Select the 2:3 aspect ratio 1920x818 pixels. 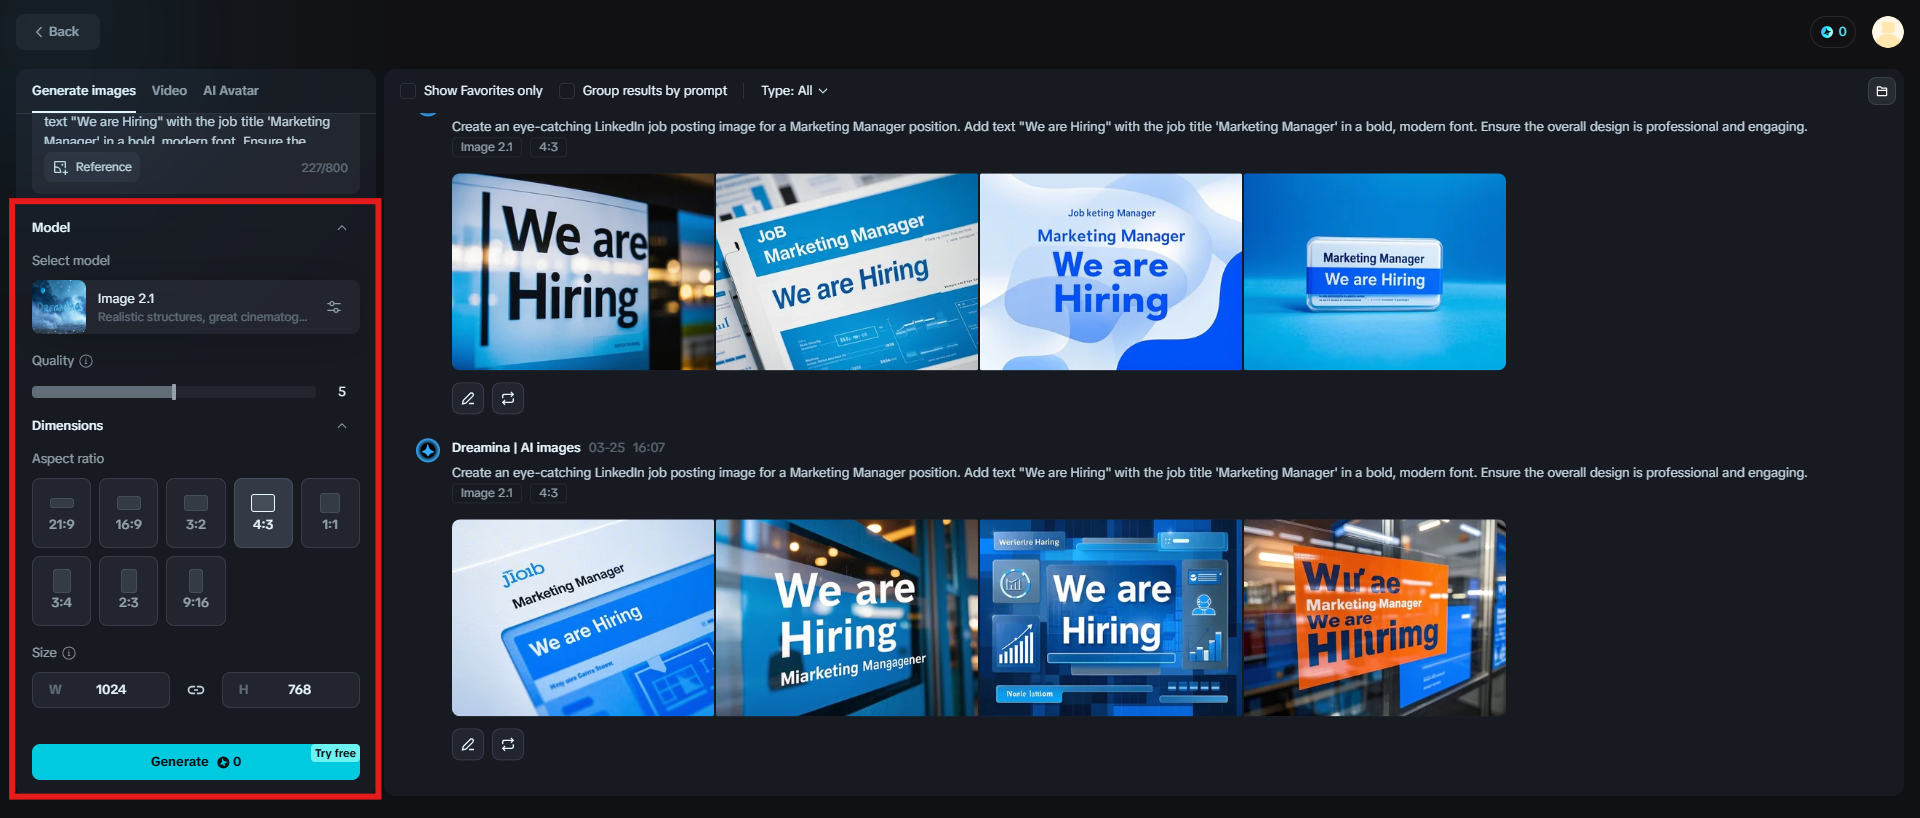click(129, 591)
